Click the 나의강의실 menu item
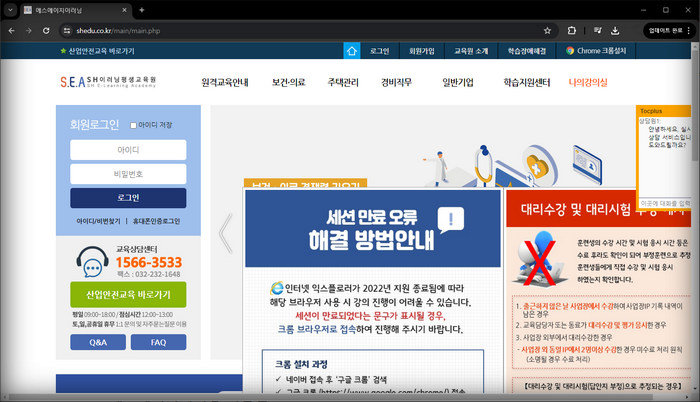Viewport: 700px width, 402px height. [x=588, y=82]
